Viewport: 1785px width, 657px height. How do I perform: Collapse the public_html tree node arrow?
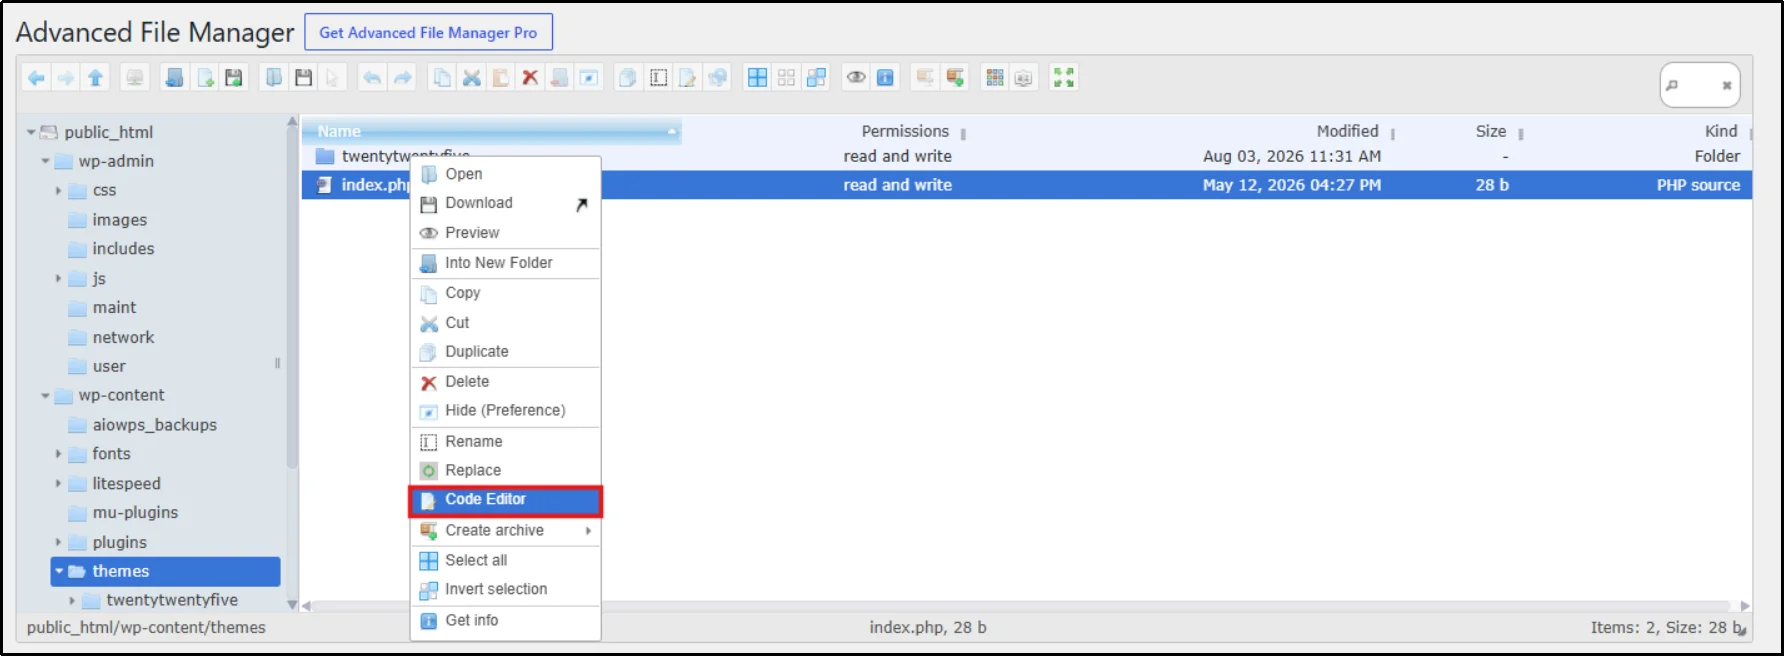31,132
